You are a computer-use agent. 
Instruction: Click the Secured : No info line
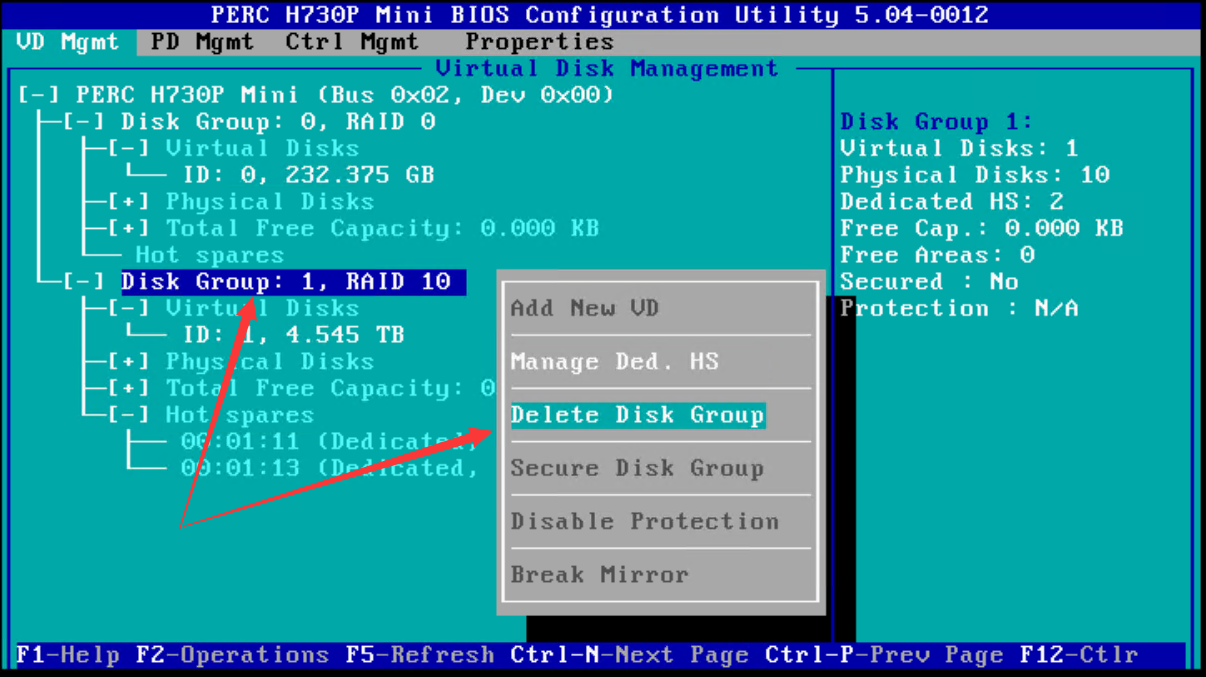pos(929,282)
